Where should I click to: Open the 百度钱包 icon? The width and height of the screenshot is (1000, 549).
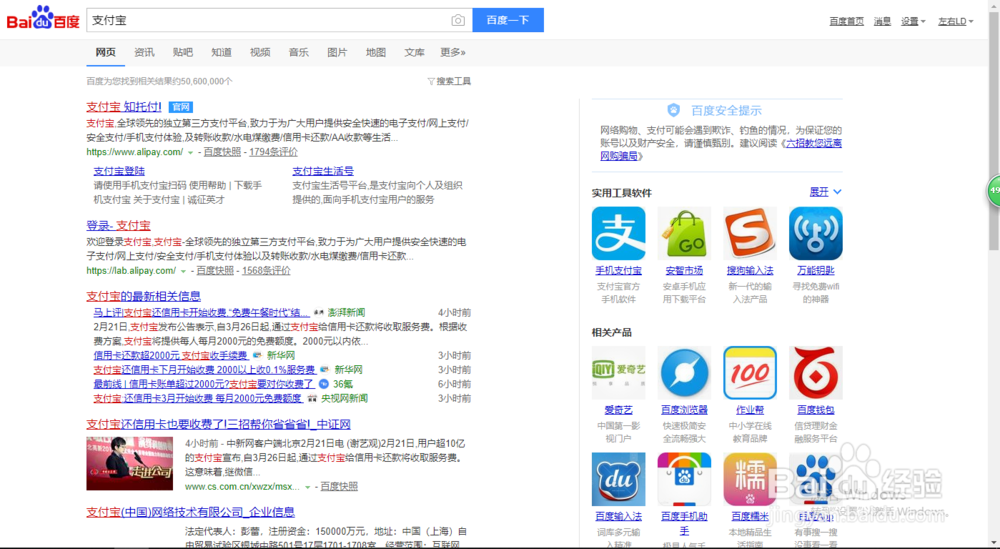(815, 373)
